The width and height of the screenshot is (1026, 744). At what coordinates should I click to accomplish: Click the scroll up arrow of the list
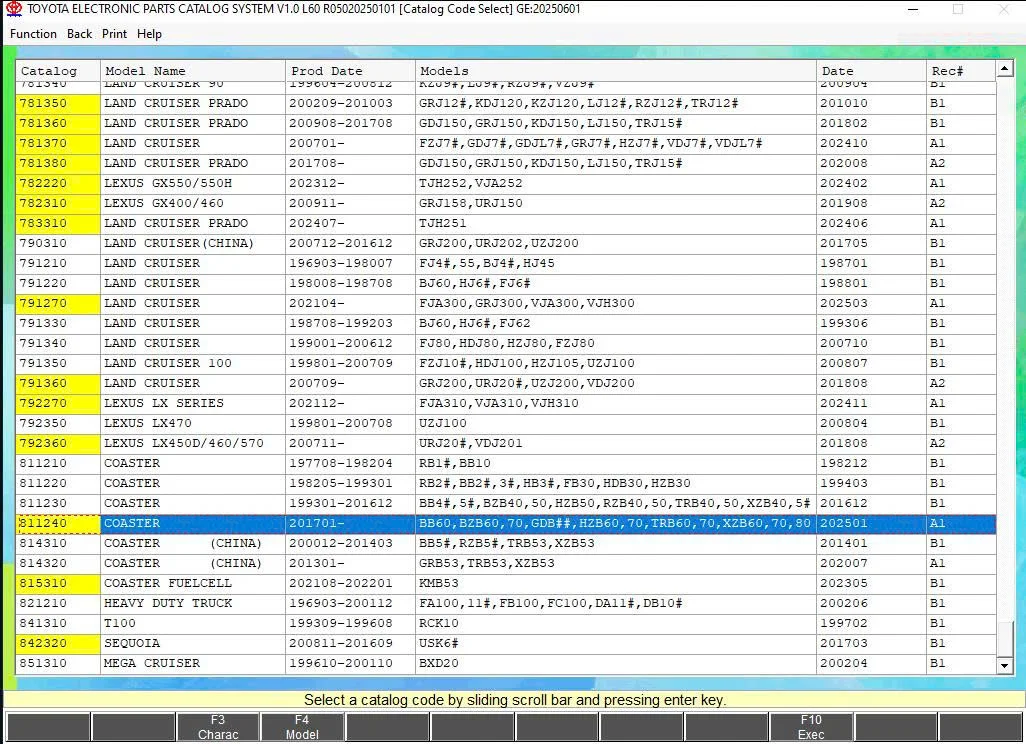(1004, 69)
